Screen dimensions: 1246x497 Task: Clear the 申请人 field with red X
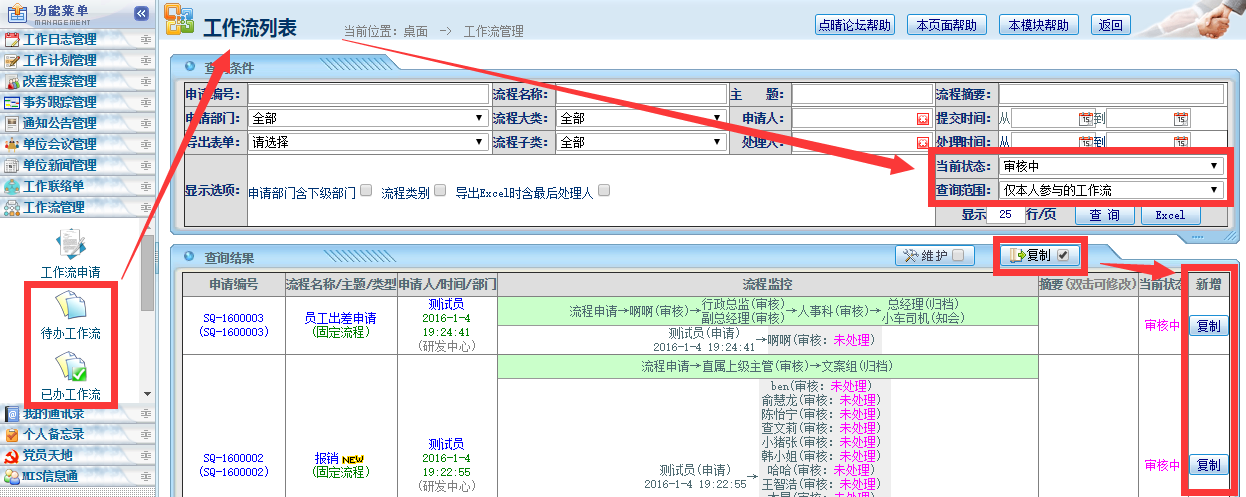coord(922,119)
